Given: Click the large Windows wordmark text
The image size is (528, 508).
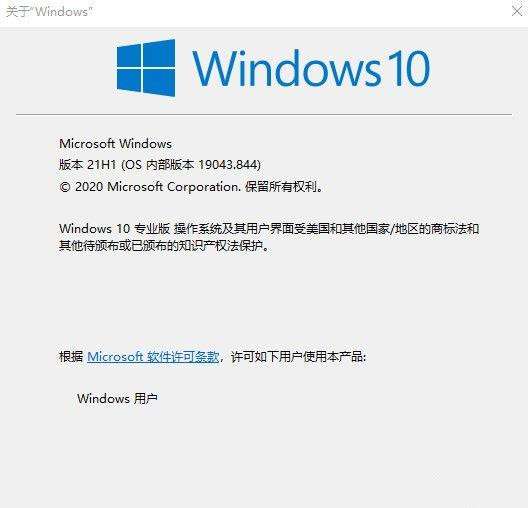Looking at the screenshot, I should [x=287, y=68].
